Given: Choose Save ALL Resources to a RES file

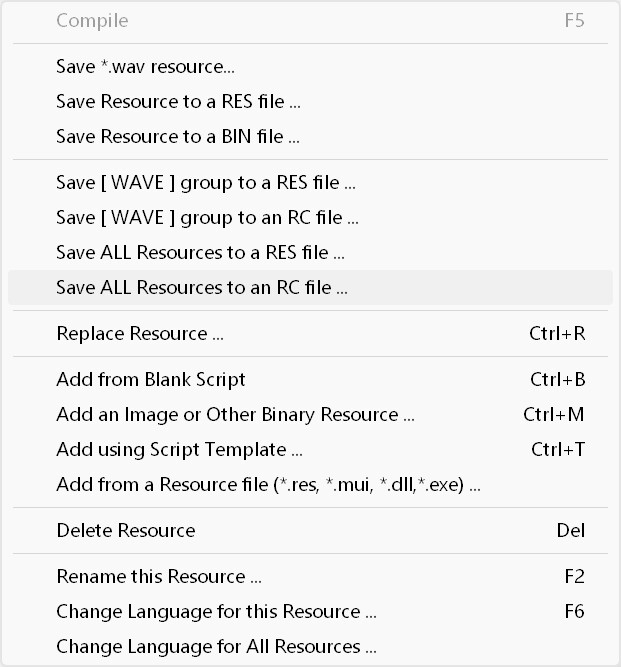Looking at the screenshot, I should click(x=200, y=252).
